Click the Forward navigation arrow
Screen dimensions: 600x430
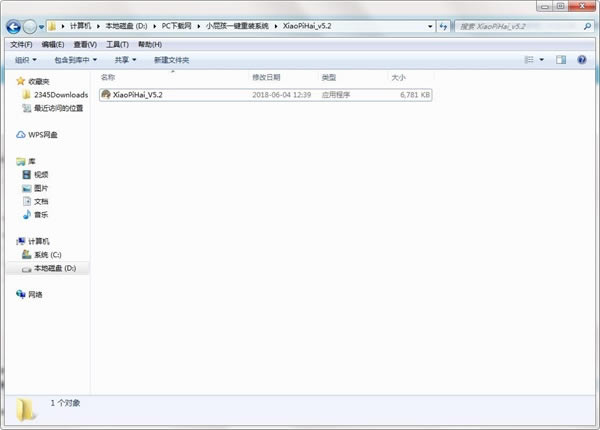pos(30,27)
